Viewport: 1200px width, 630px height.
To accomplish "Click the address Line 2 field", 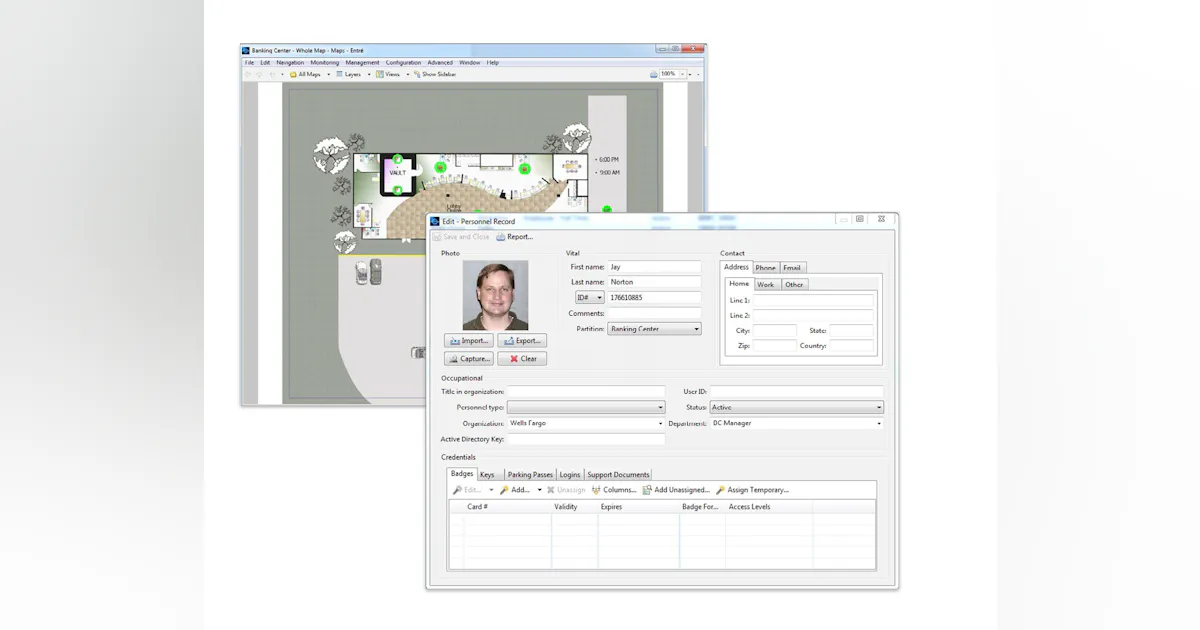I will pos(813,315).
